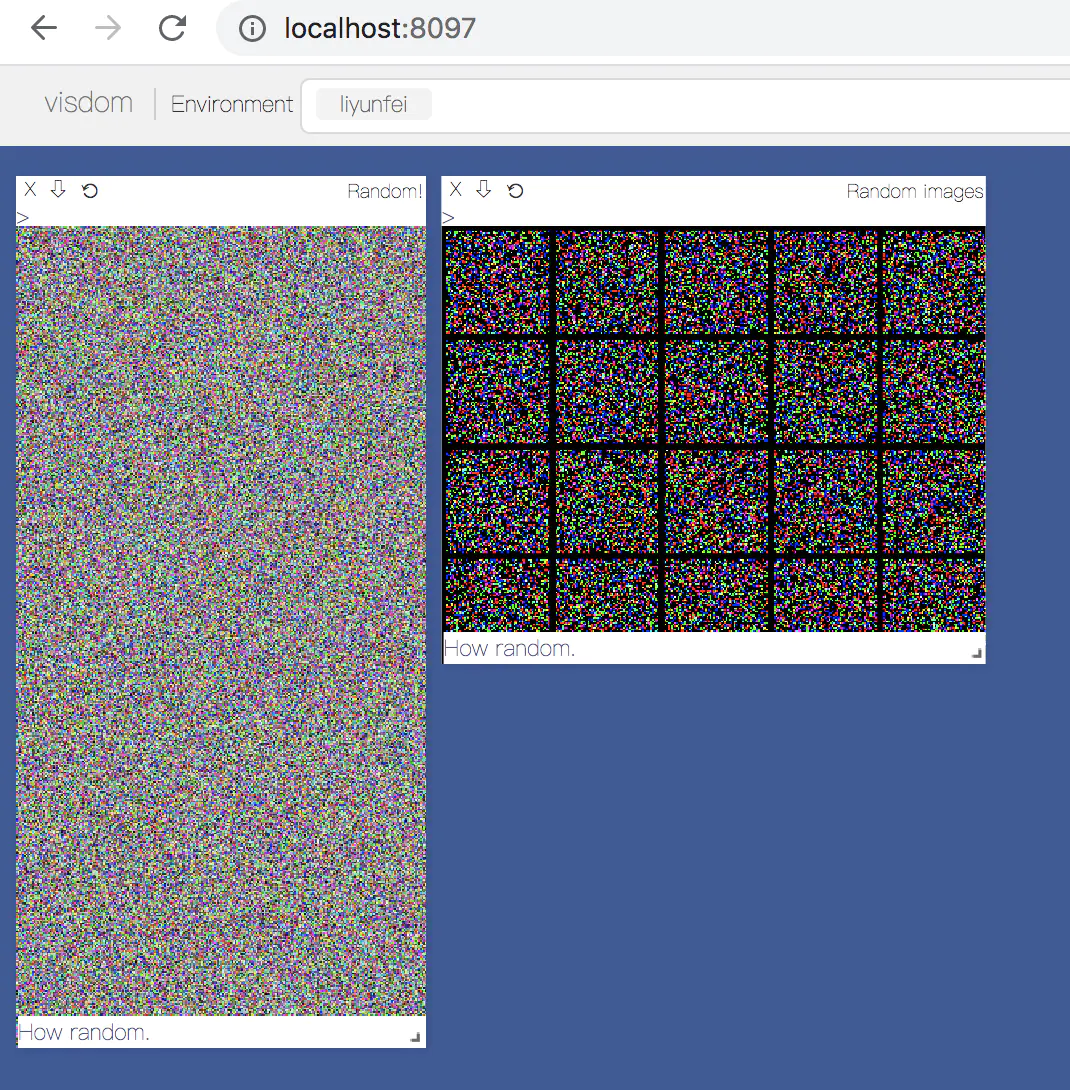Reload the page with the browser refresh icon
This screenshot has width=1070, height=1090.
click(x=172, y=28)
